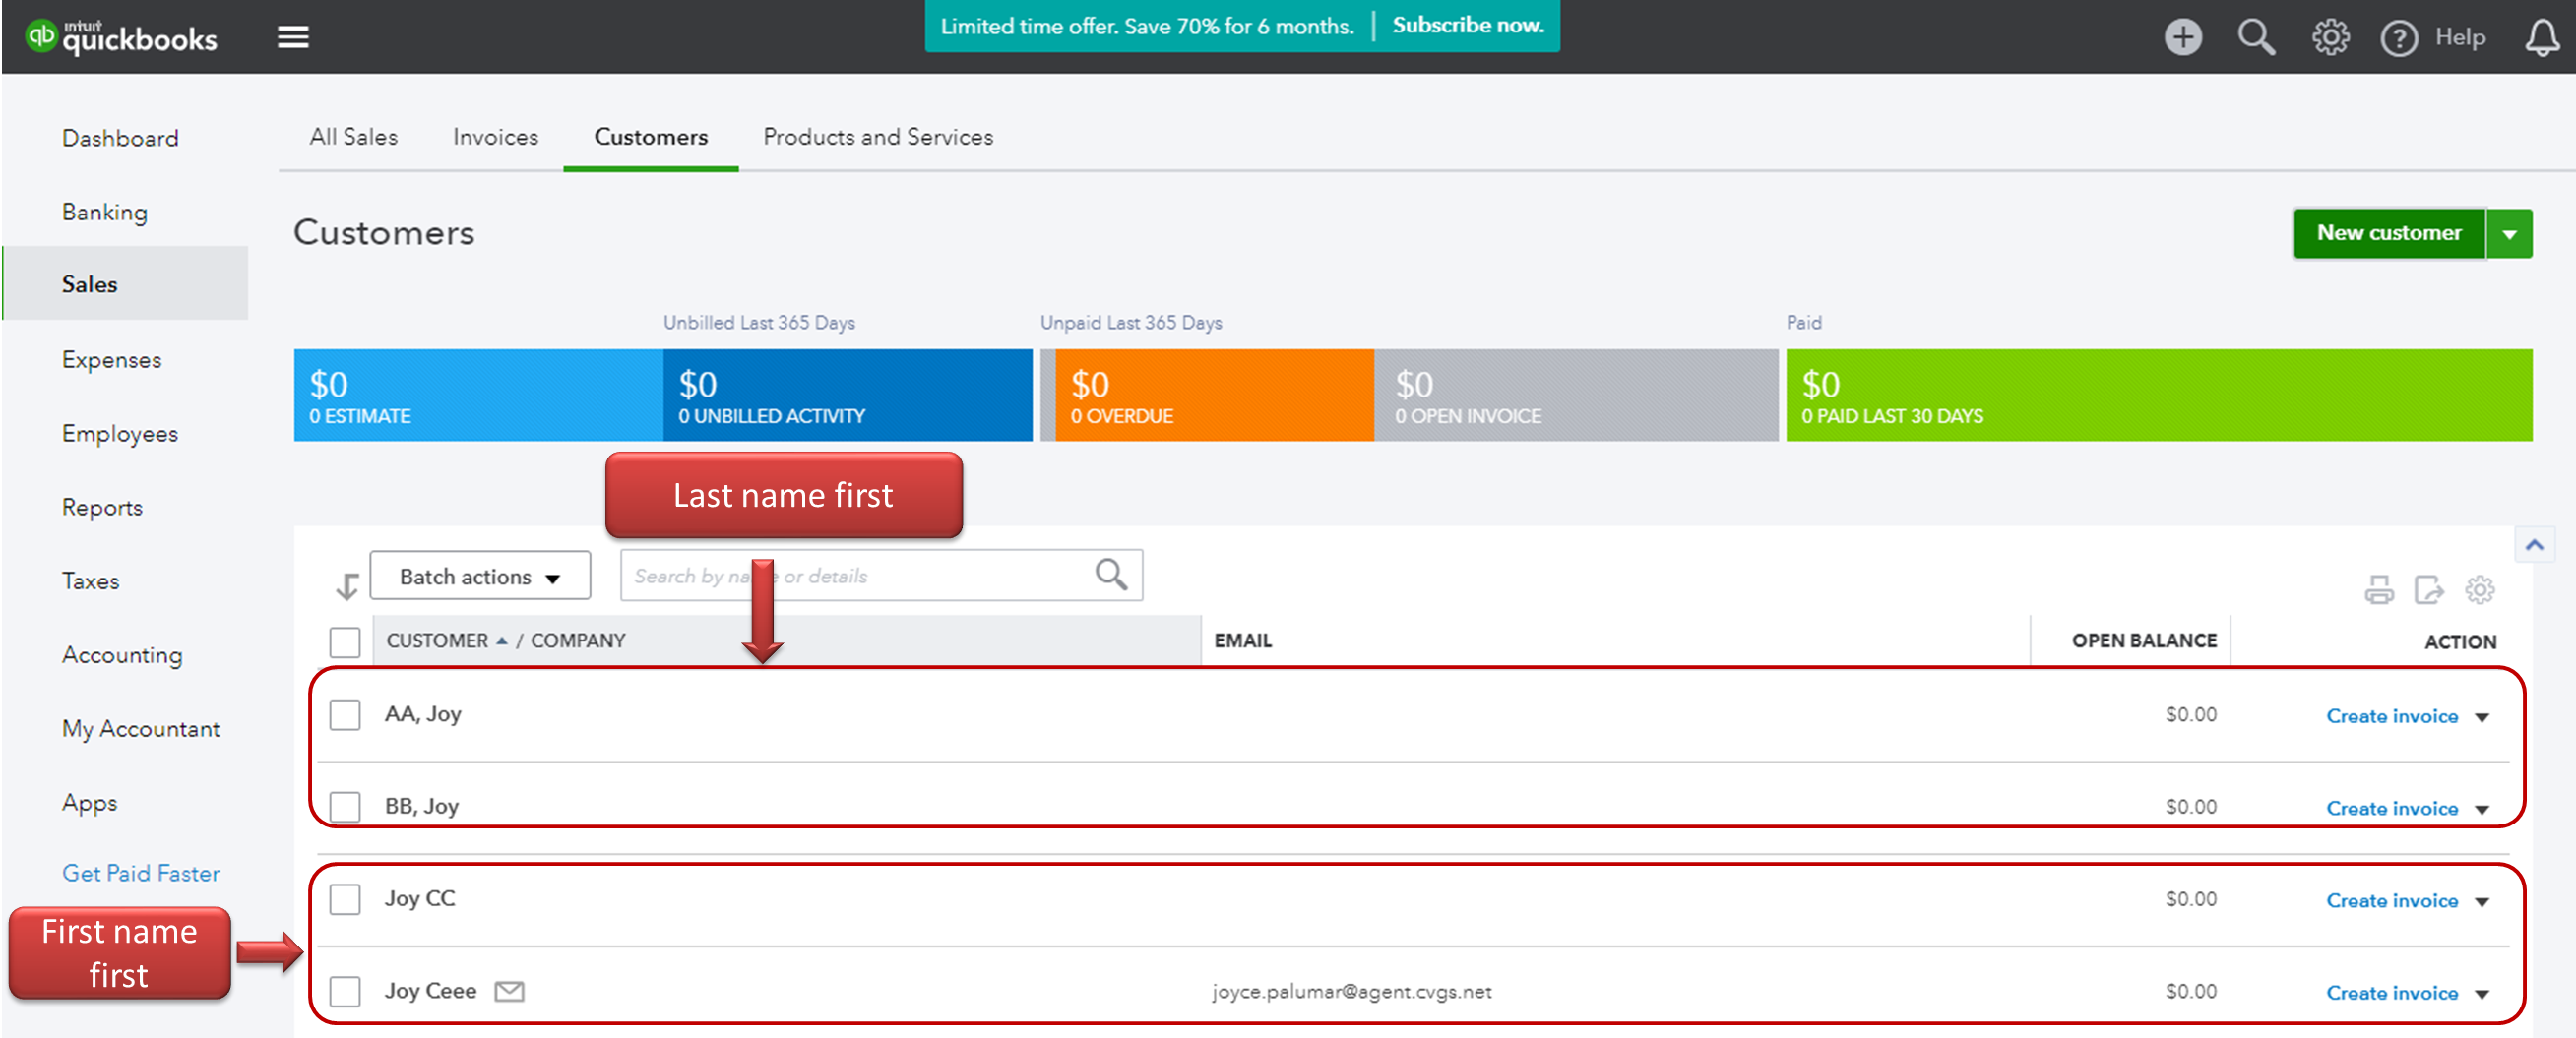Filter by the green Paid Last 30 Days bar
The image size is (2576, 1038).
(2159, 395)
